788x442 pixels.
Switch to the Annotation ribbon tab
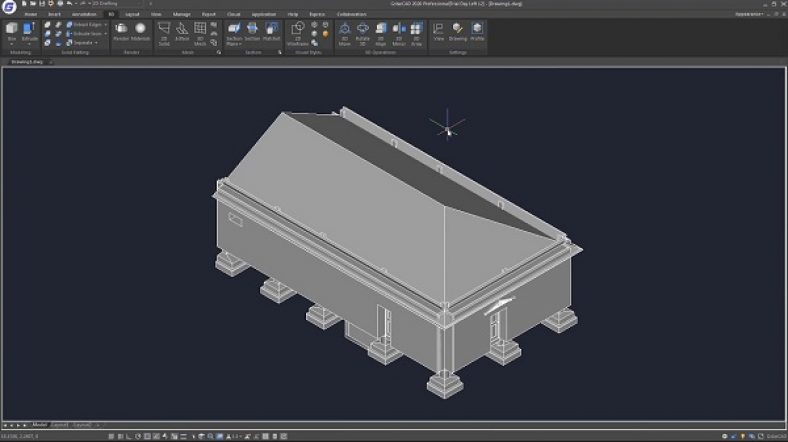point(84,15)
